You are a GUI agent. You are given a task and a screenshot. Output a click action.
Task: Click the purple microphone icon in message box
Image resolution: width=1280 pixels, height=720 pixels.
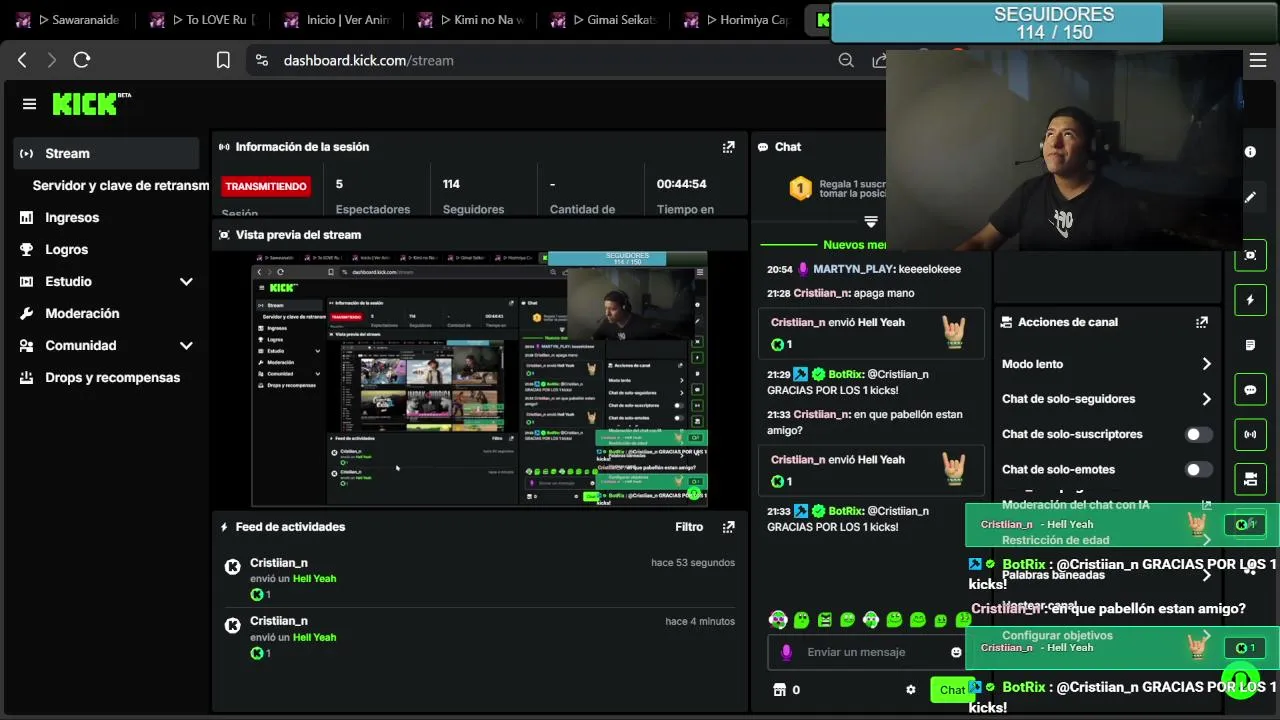(786, 652)
